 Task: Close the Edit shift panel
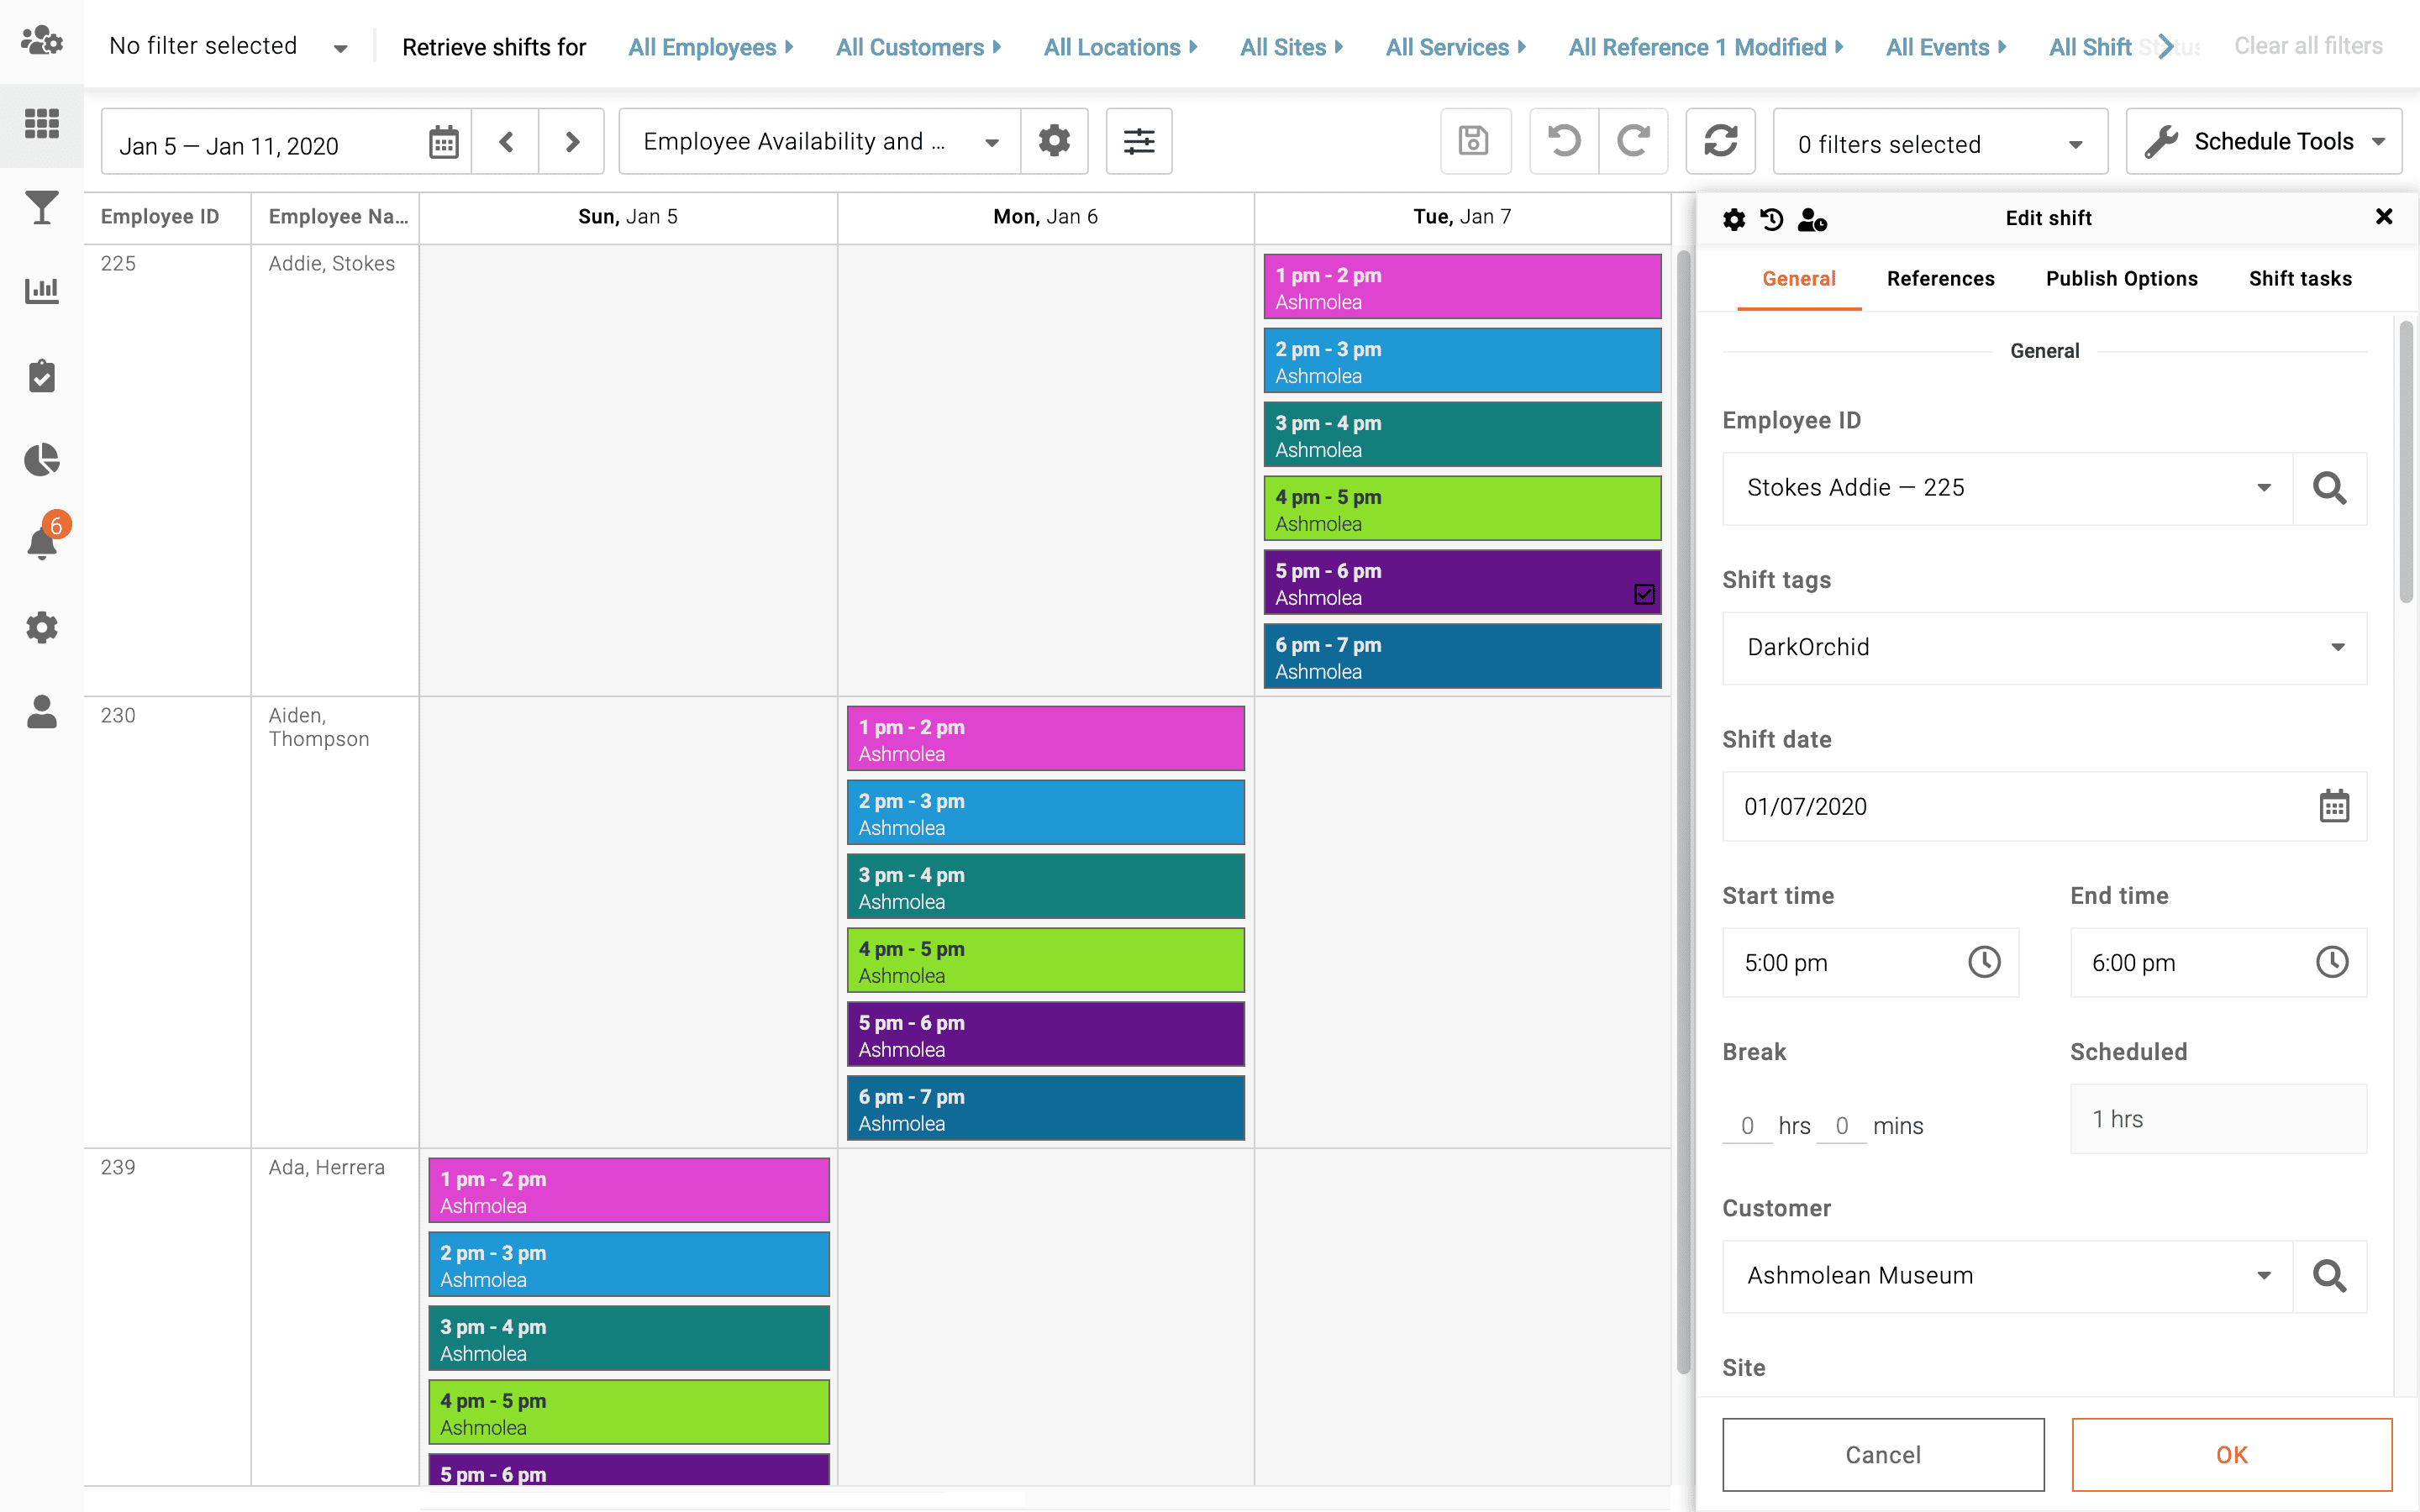click(x=2384, y=217)
